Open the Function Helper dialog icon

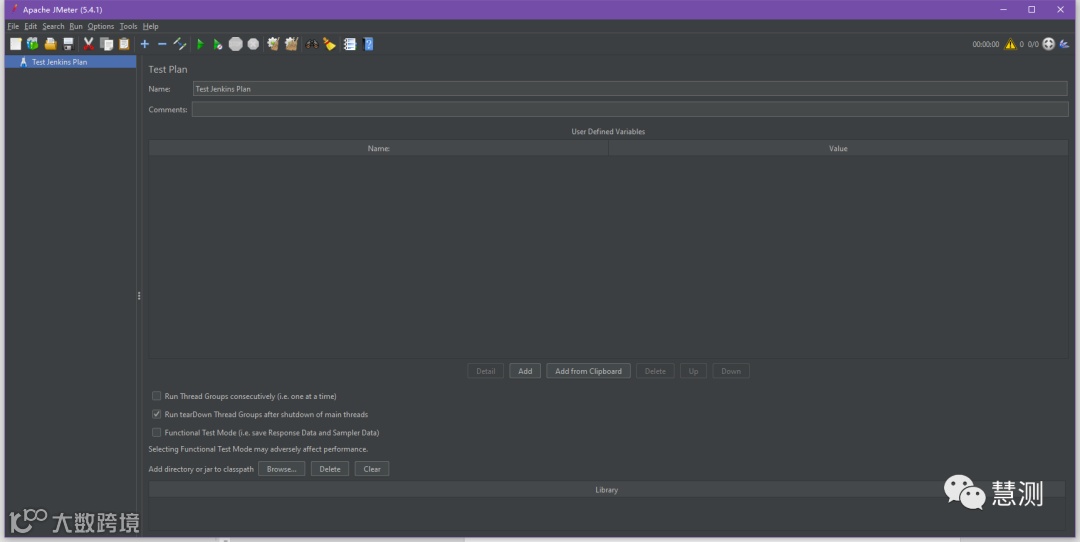[x=349, y=44]
